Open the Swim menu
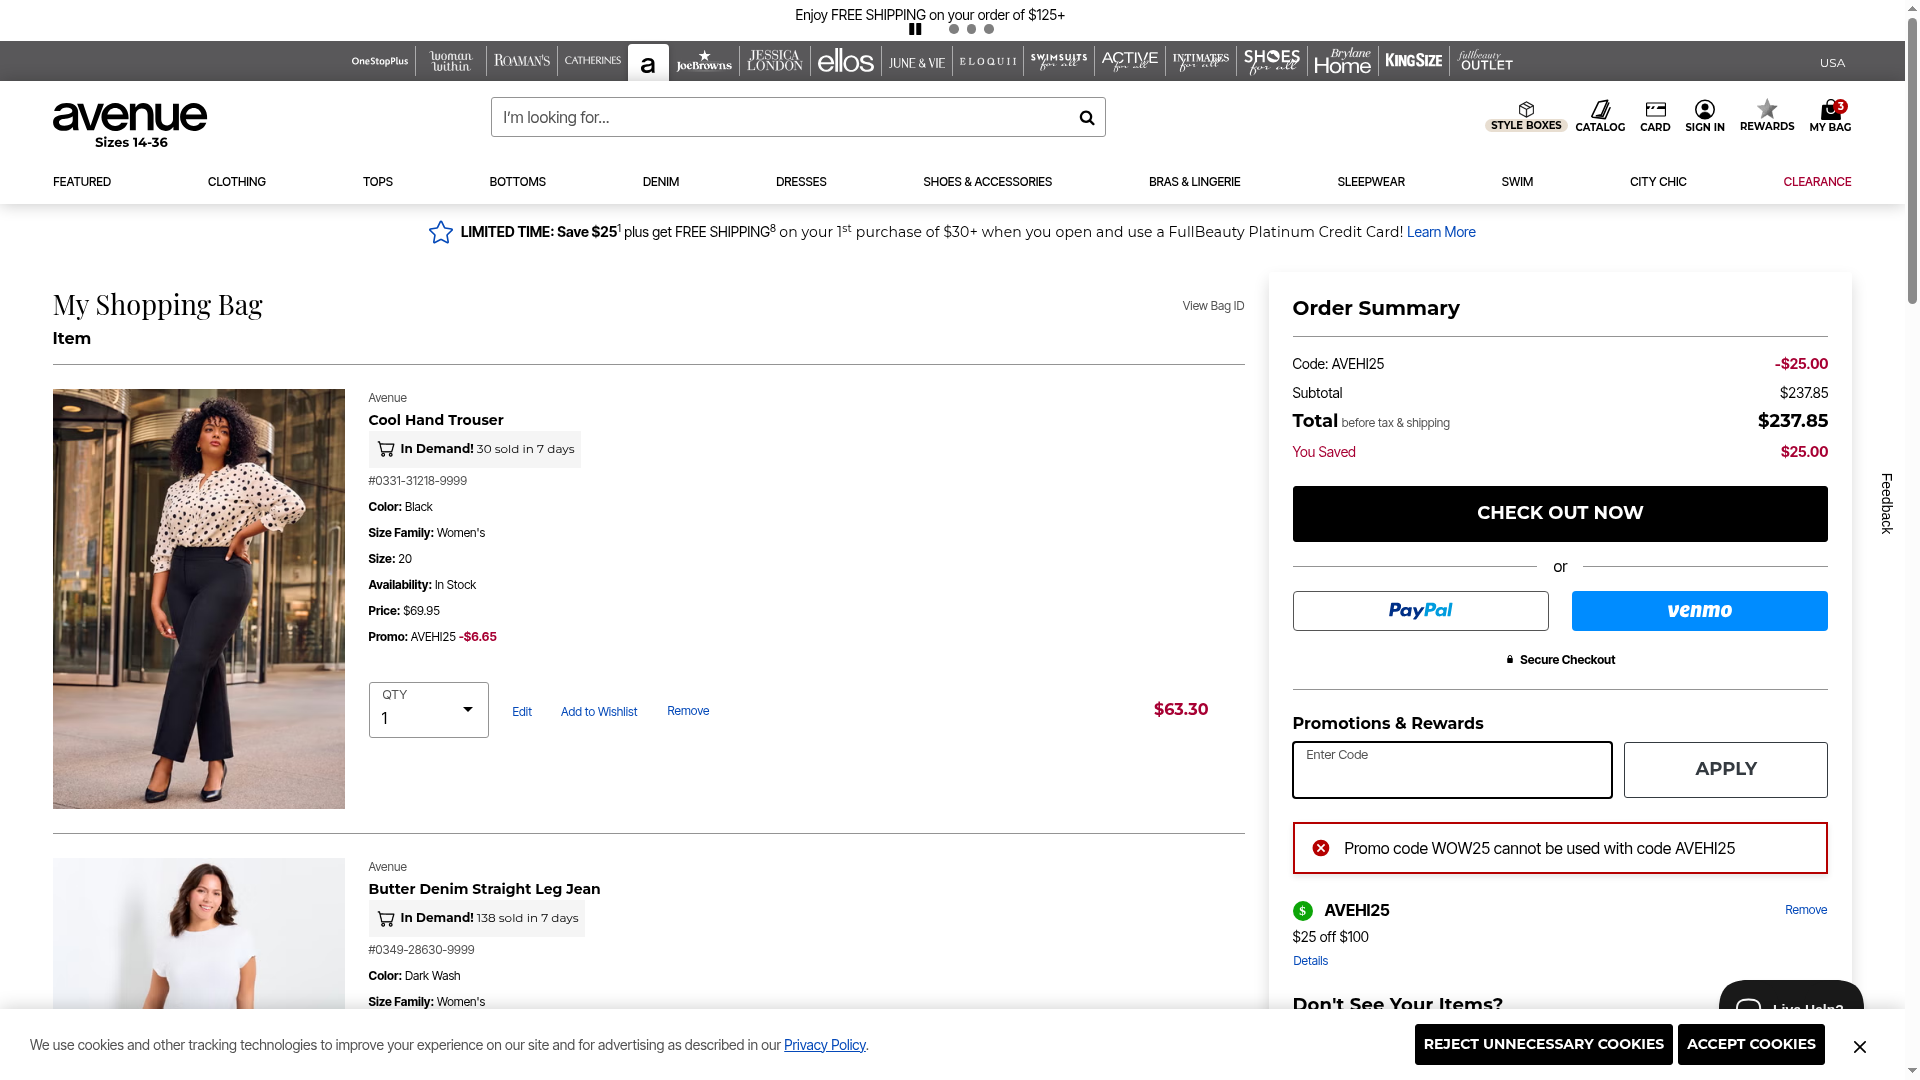 coord(1517,182)
